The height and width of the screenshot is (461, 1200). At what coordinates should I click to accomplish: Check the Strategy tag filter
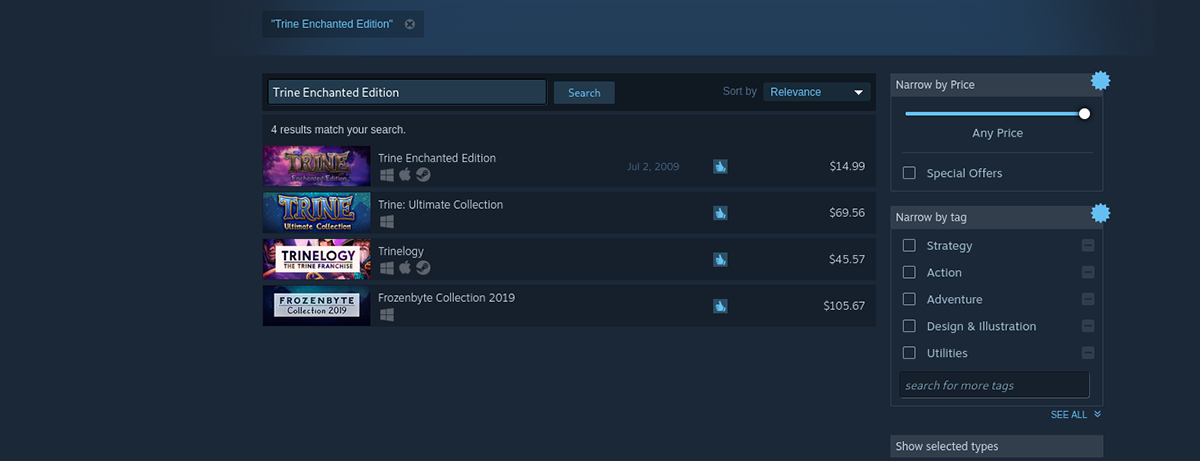click(909, 245)
